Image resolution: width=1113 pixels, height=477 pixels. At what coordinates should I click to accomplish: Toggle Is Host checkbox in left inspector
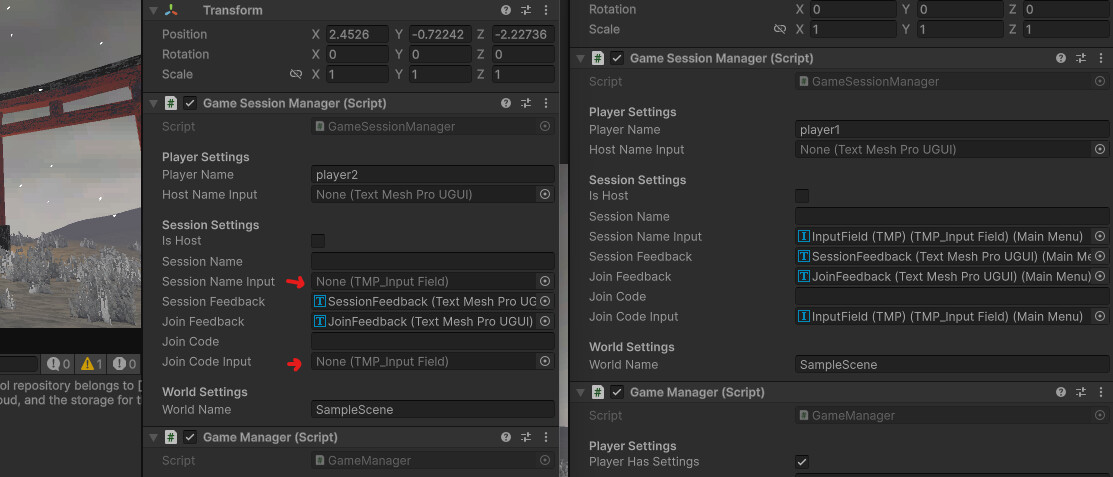click(318, 241)
